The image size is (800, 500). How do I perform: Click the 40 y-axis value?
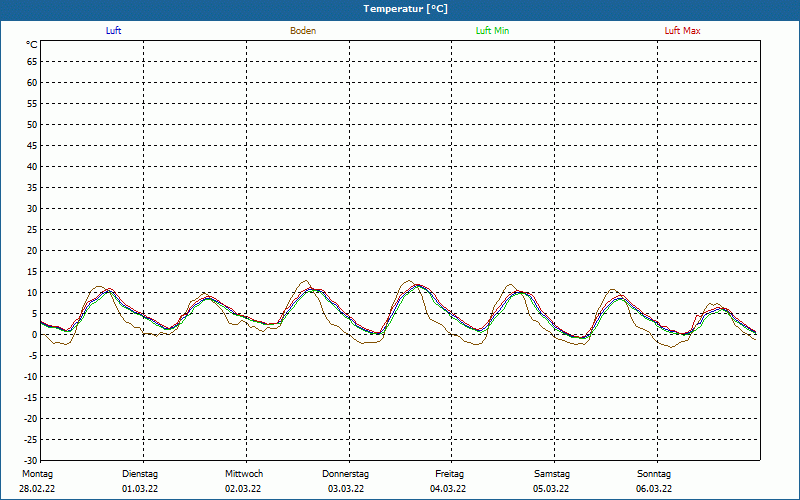(x=32, y=167)
